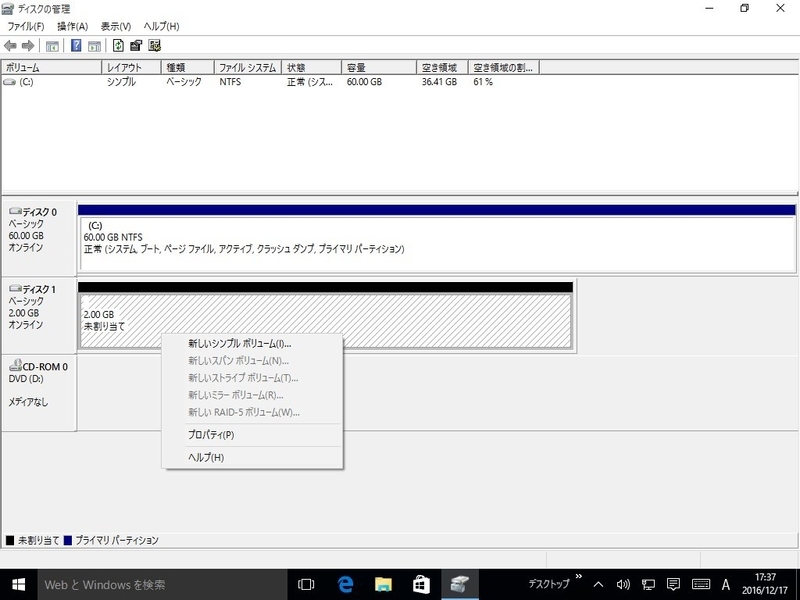
Task: Open Task View in the taskbar
Action: (x=306, y=585)
